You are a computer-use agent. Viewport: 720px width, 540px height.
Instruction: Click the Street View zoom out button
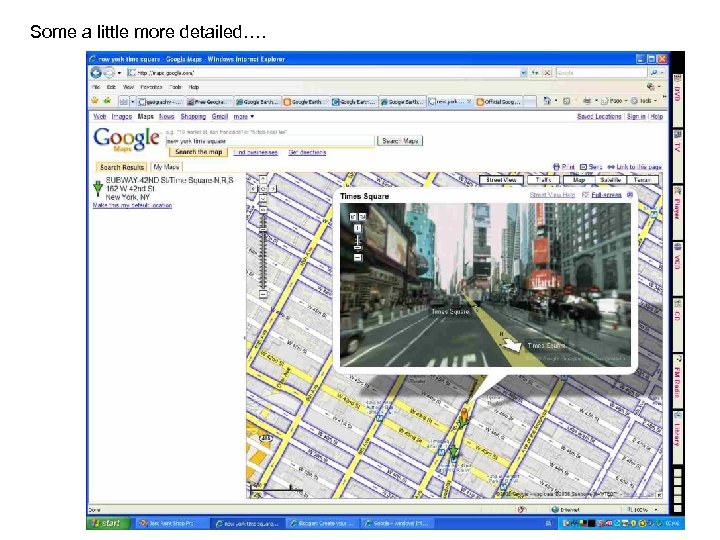[x=358, y=258]
